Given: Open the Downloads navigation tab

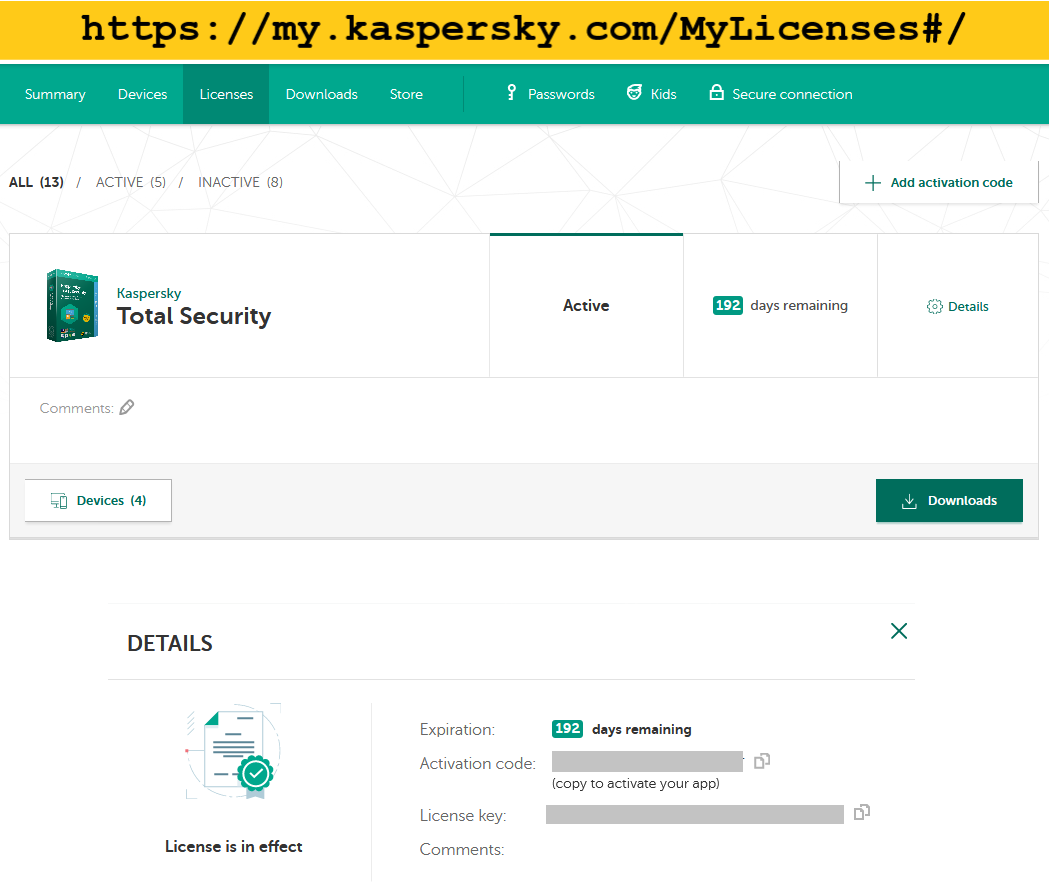Looking at the screenshot, I should pos(322,94).
